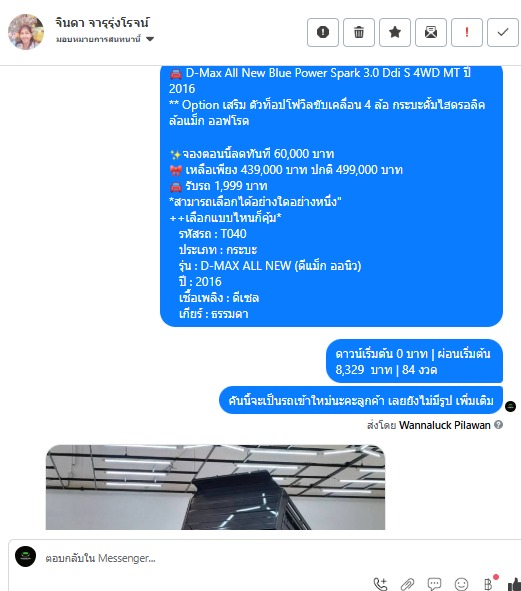Screen dimensions: 521x591
Task: Click the page avatar beside reply box
Action: (26, 556)
